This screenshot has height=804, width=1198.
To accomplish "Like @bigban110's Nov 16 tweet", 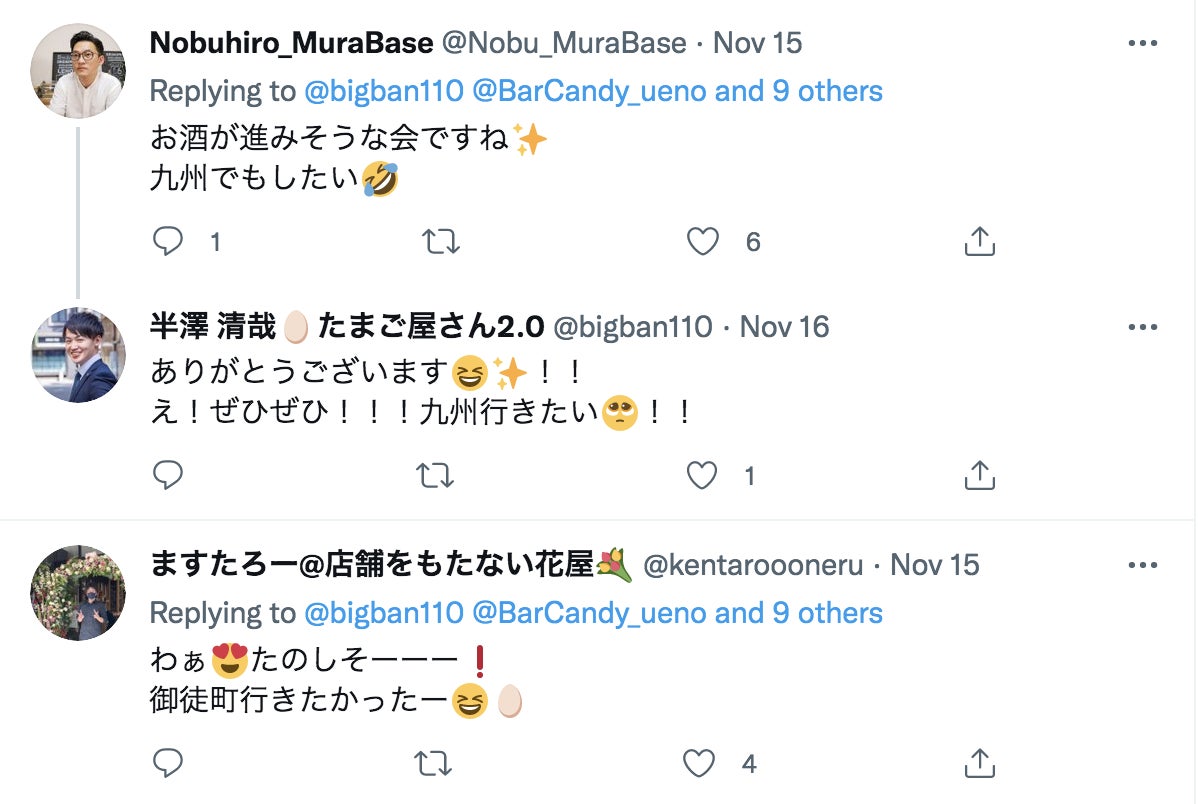I will (703, 475).
